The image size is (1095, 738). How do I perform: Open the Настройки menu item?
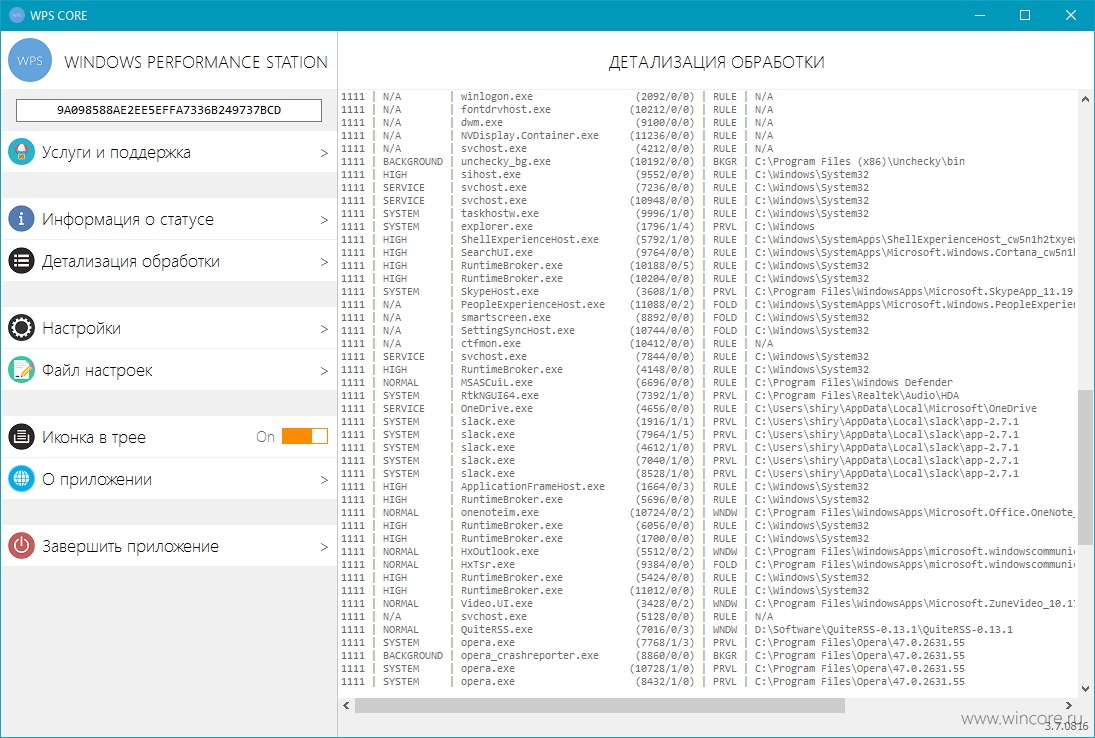(x=169, y=328)
